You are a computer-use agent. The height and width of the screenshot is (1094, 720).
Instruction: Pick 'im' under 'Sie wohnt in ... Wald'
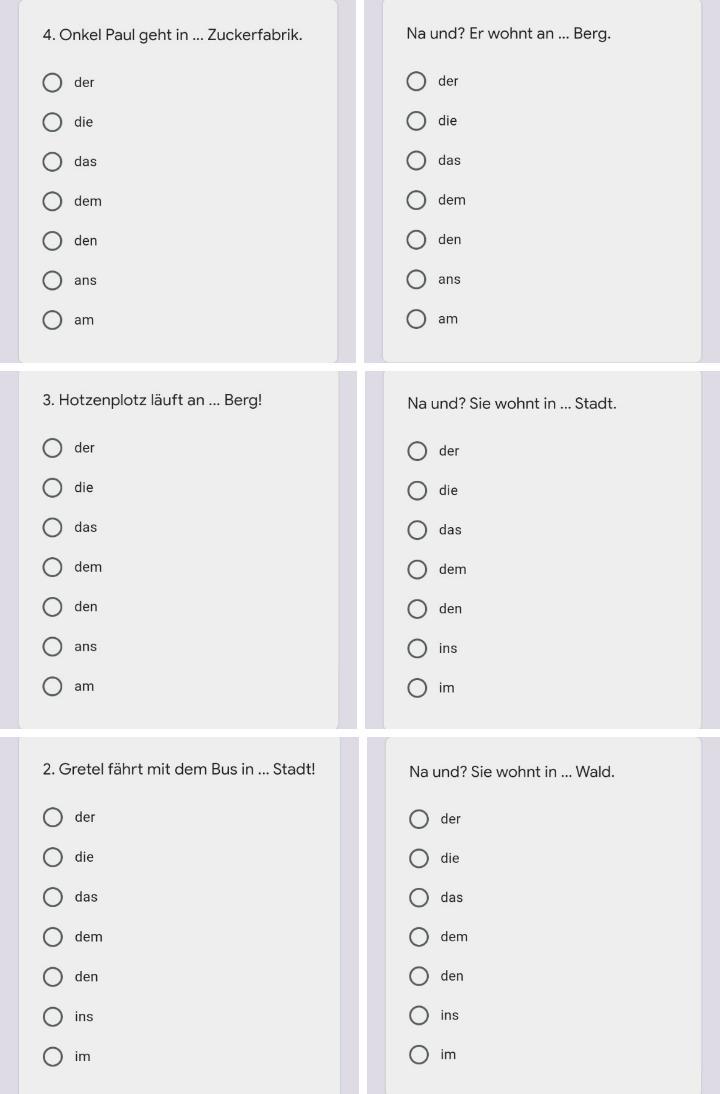419,1055
